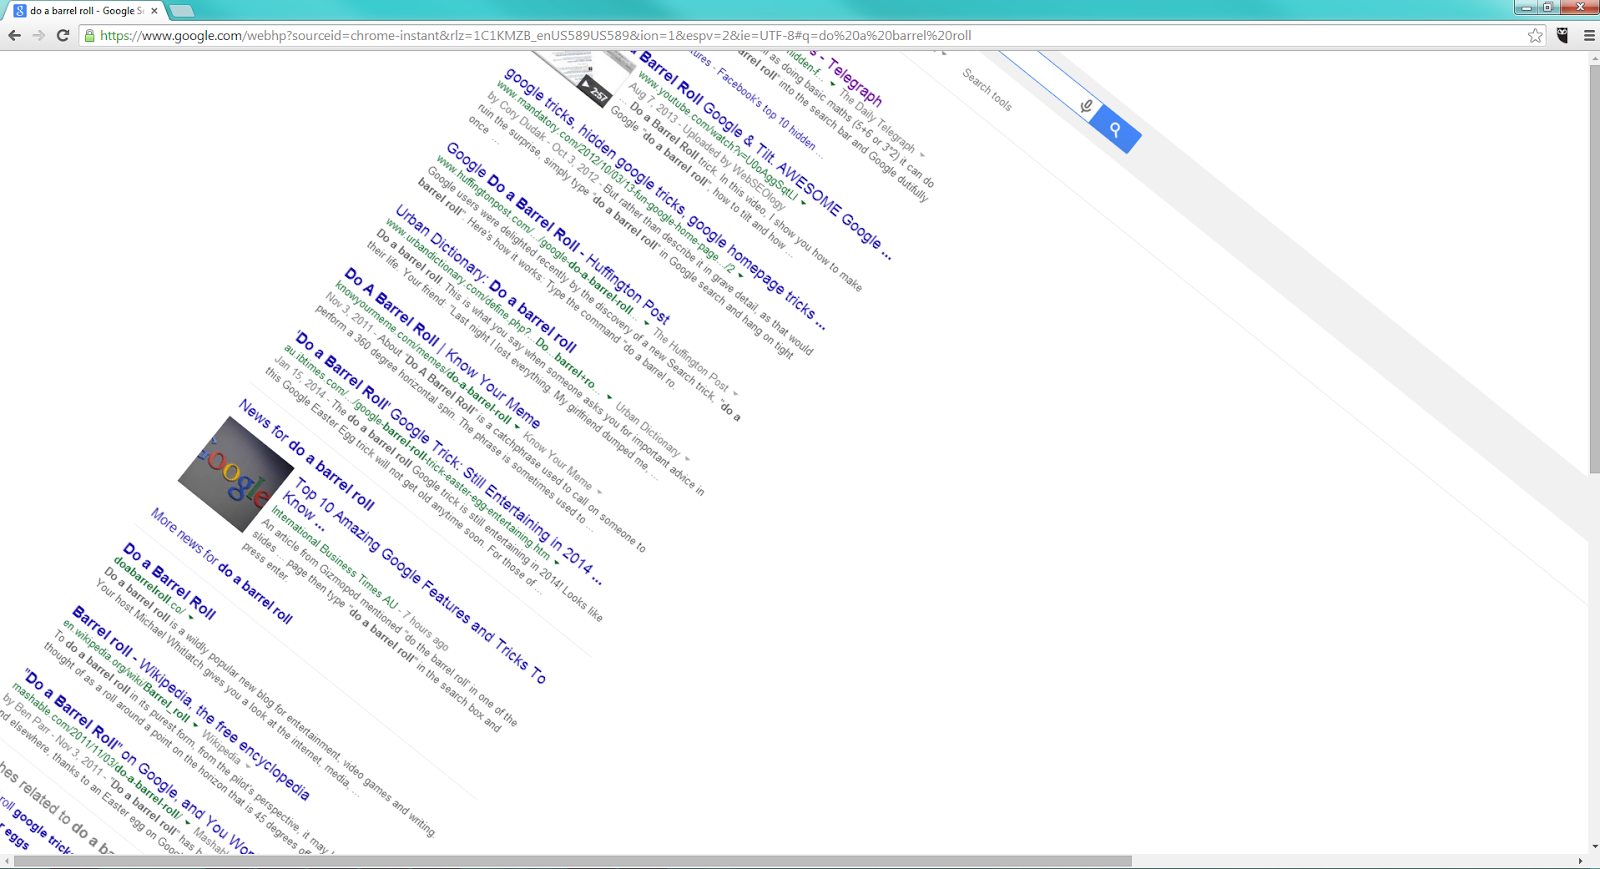Expand dropdown arrow after www.huffingtonpost.com URL

[645, 322]
